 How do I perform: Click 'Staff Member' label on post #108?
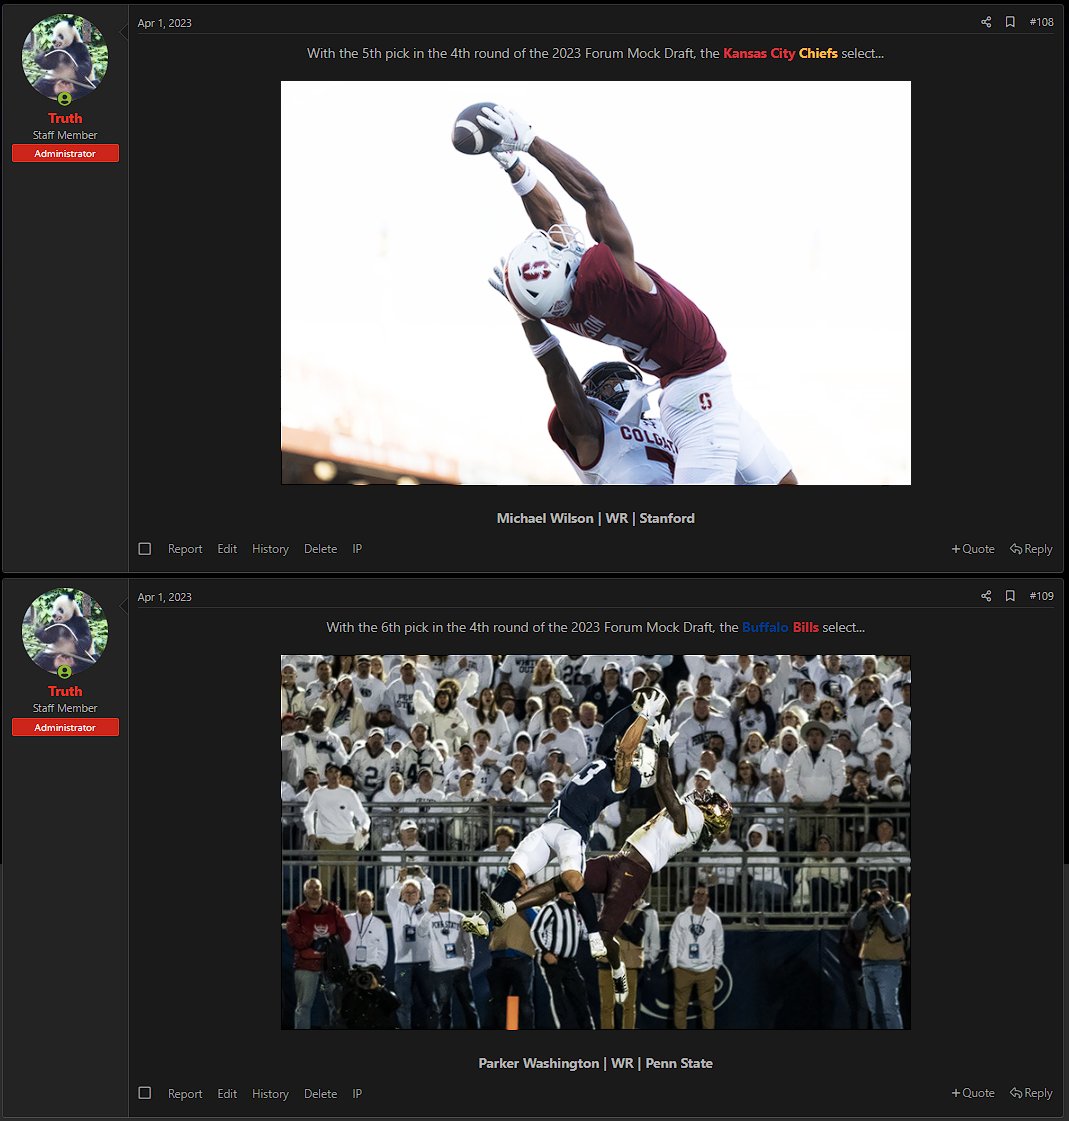pos(65,135)
